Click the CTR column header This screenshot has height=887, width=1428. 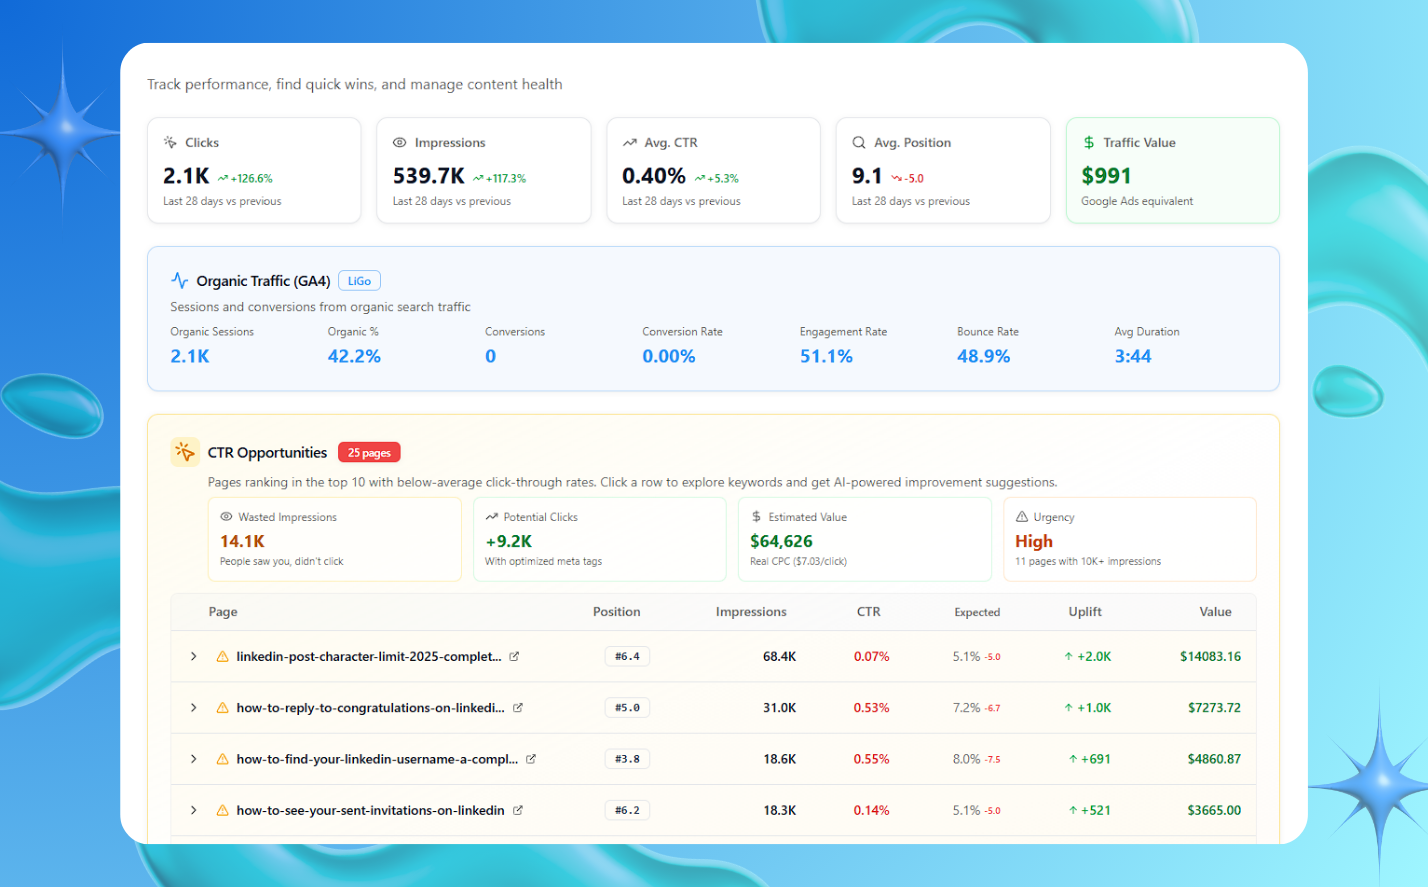click(869, 612)
